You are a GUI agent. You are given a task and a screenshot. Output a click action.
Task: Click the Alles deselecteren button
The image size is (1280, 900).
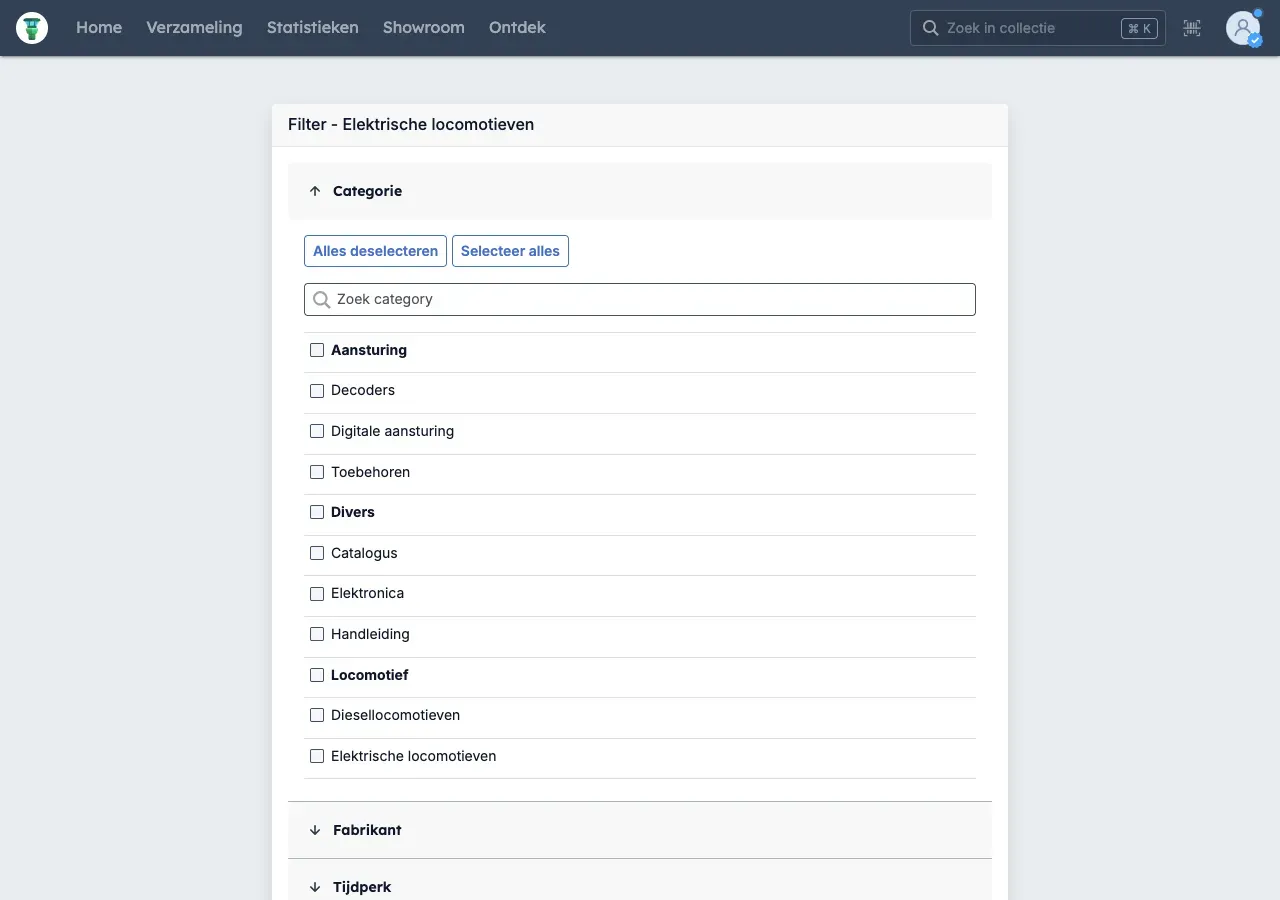pos(375,251)
